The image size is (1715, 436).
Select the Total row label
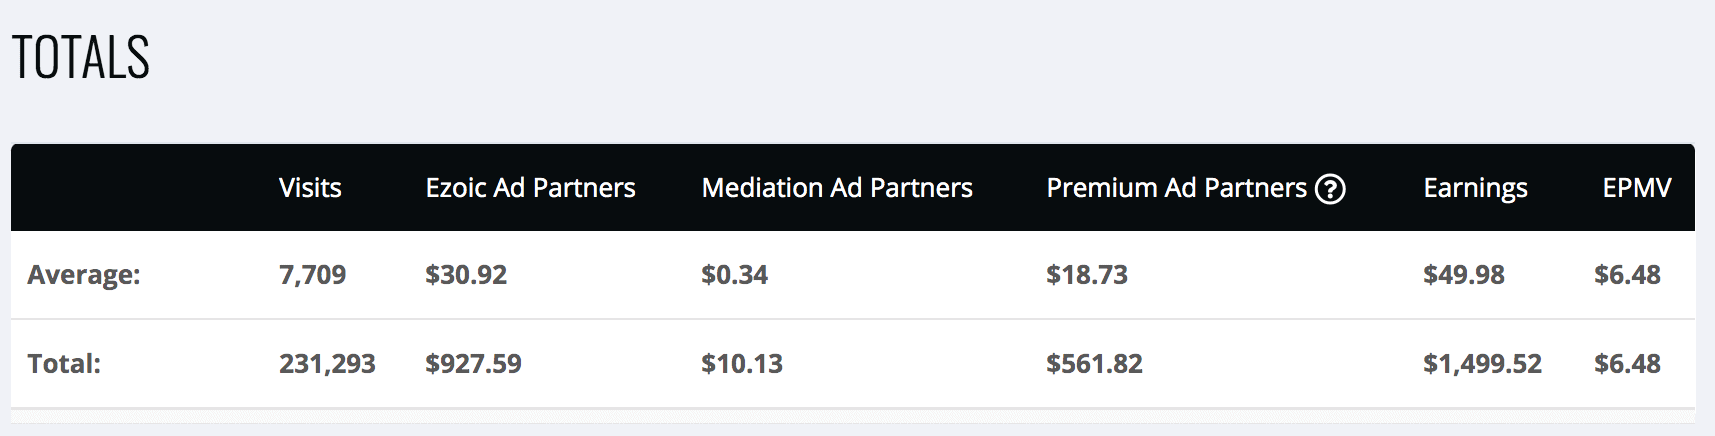pos(64,363)
